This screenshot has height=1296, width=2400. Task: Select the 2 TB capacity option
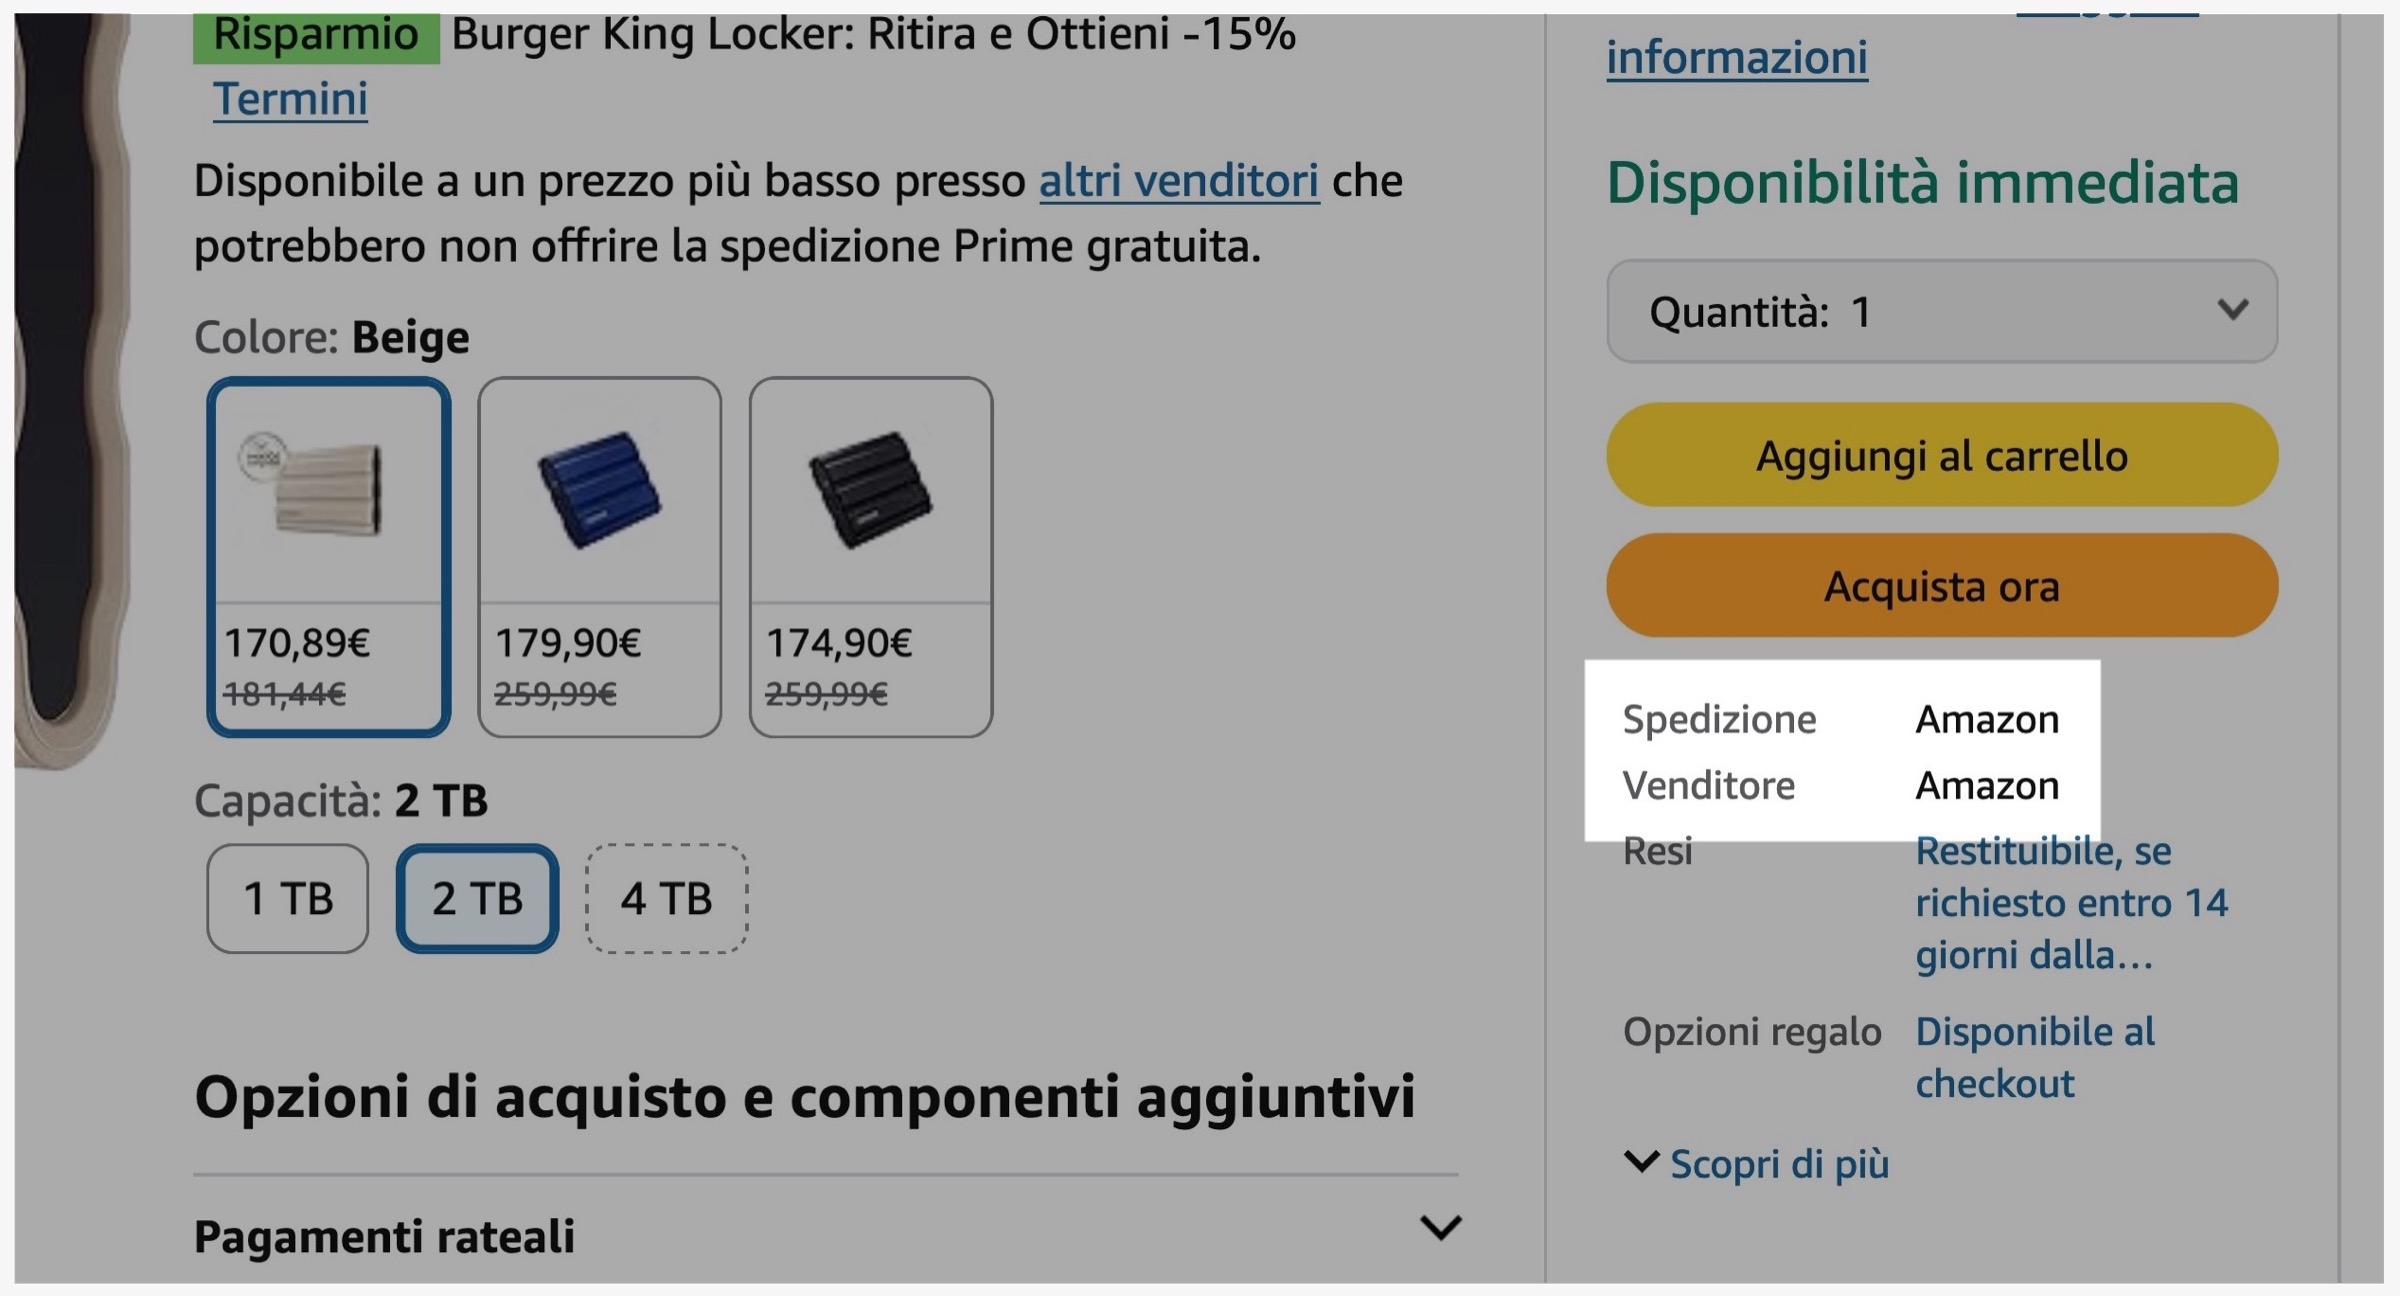pos(477,898)
